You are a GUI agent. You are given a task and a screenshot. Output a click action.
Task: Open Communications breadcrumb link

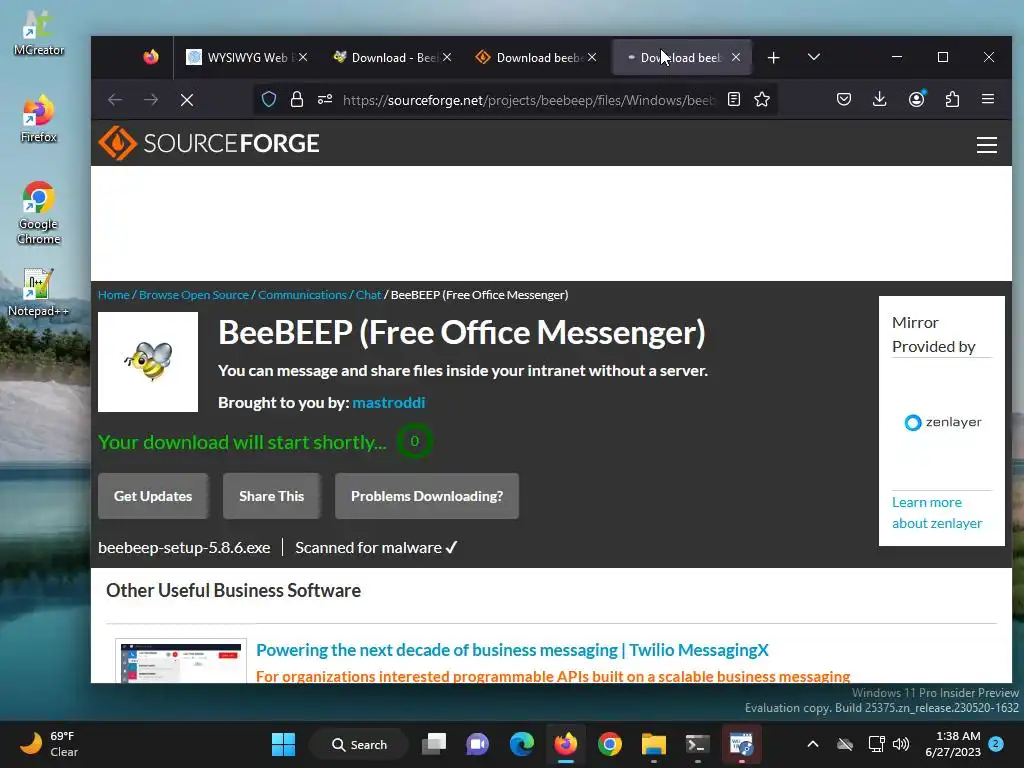tap(302, 295)
